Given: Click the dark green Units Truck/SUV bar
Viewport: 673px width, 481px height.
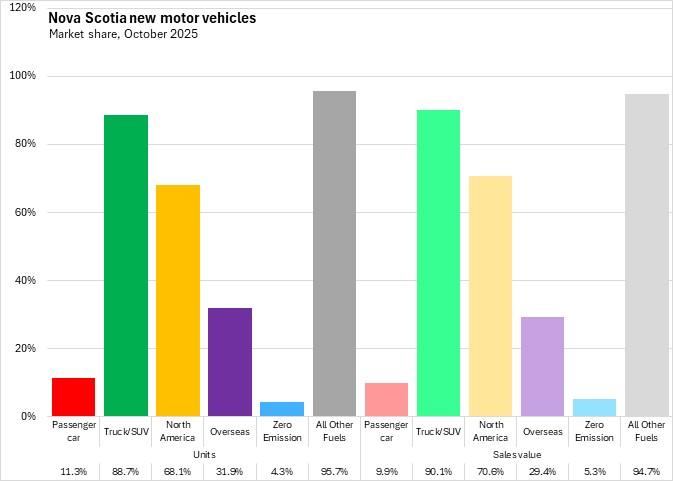Looking at the screenshot, I should click(x=126, y=265).
